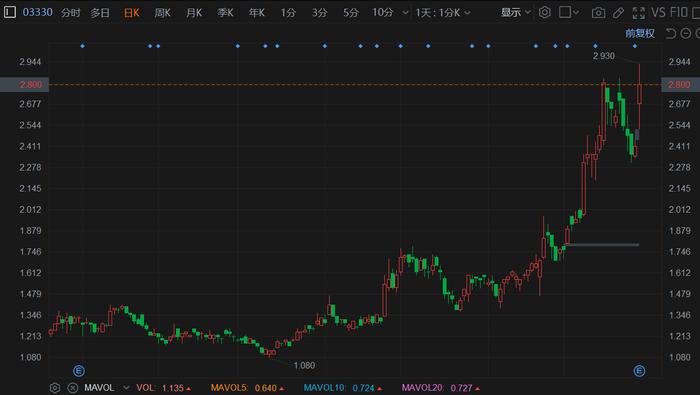Enter fullscreen chart mode icon
Screen dimensions: 700x395
point(639,13)
